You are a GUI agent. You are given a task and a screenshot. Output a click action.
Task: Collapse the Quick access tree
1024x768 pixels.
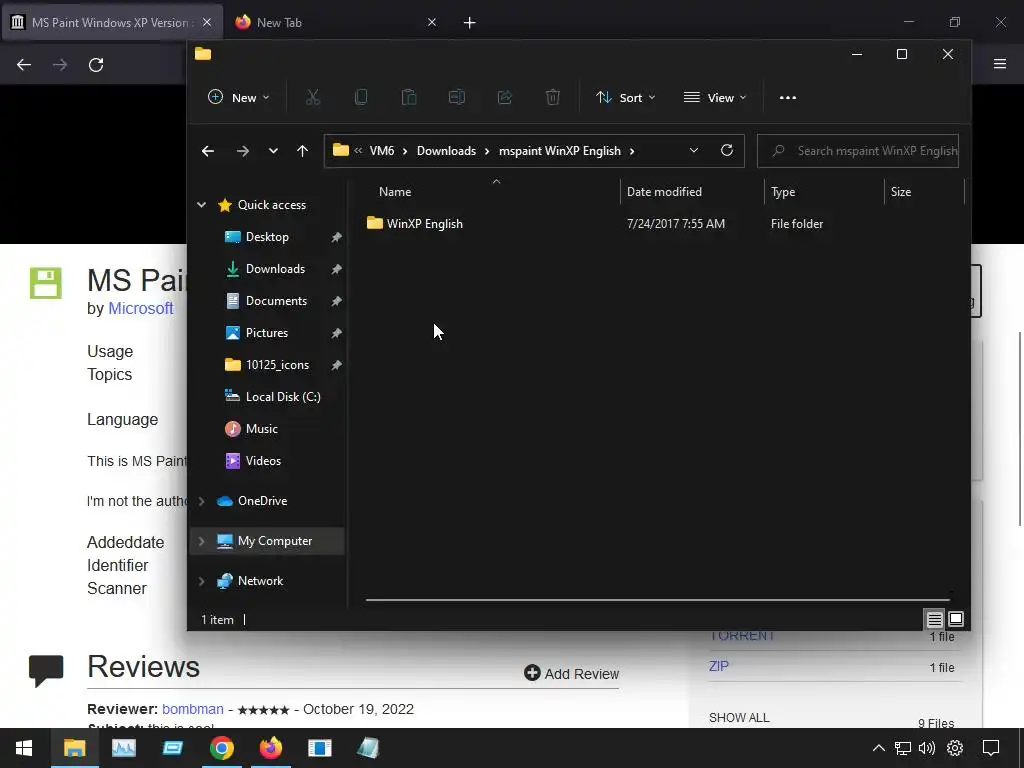pos(202,204)
